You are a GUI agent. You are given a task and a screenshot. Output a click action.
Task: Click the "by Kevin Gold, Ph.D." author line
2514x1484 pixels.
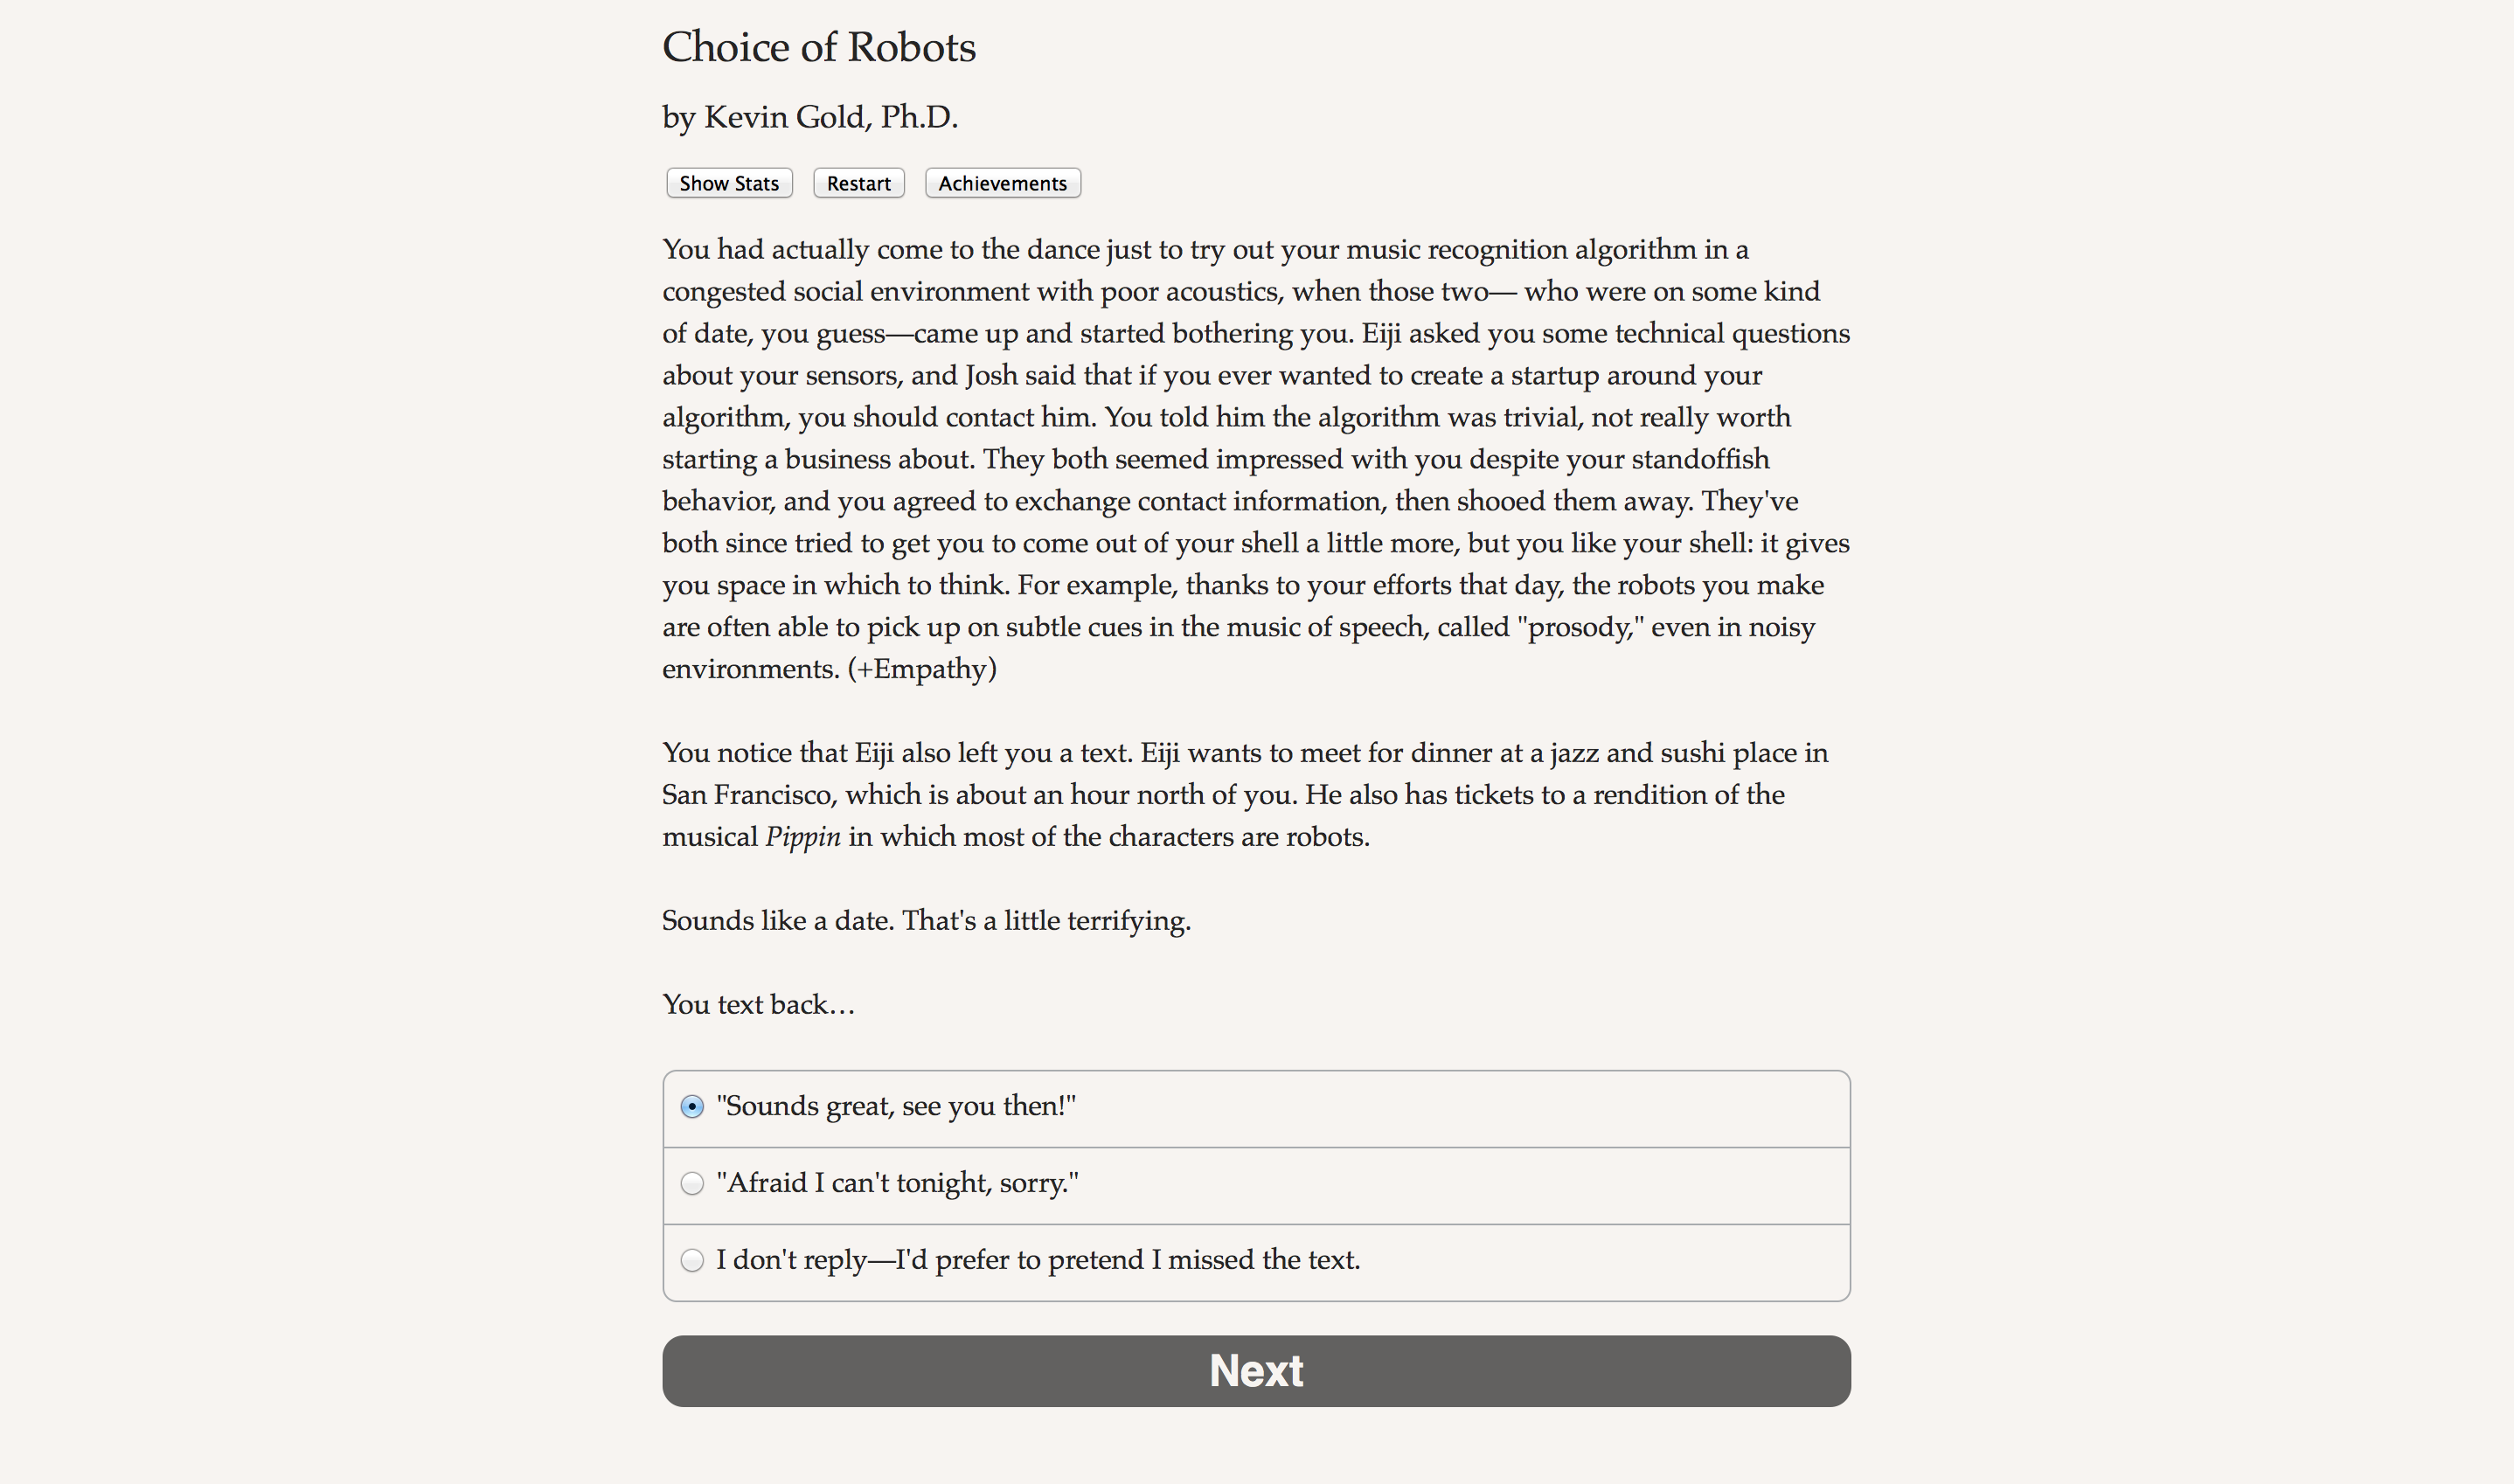pos(810,117)
